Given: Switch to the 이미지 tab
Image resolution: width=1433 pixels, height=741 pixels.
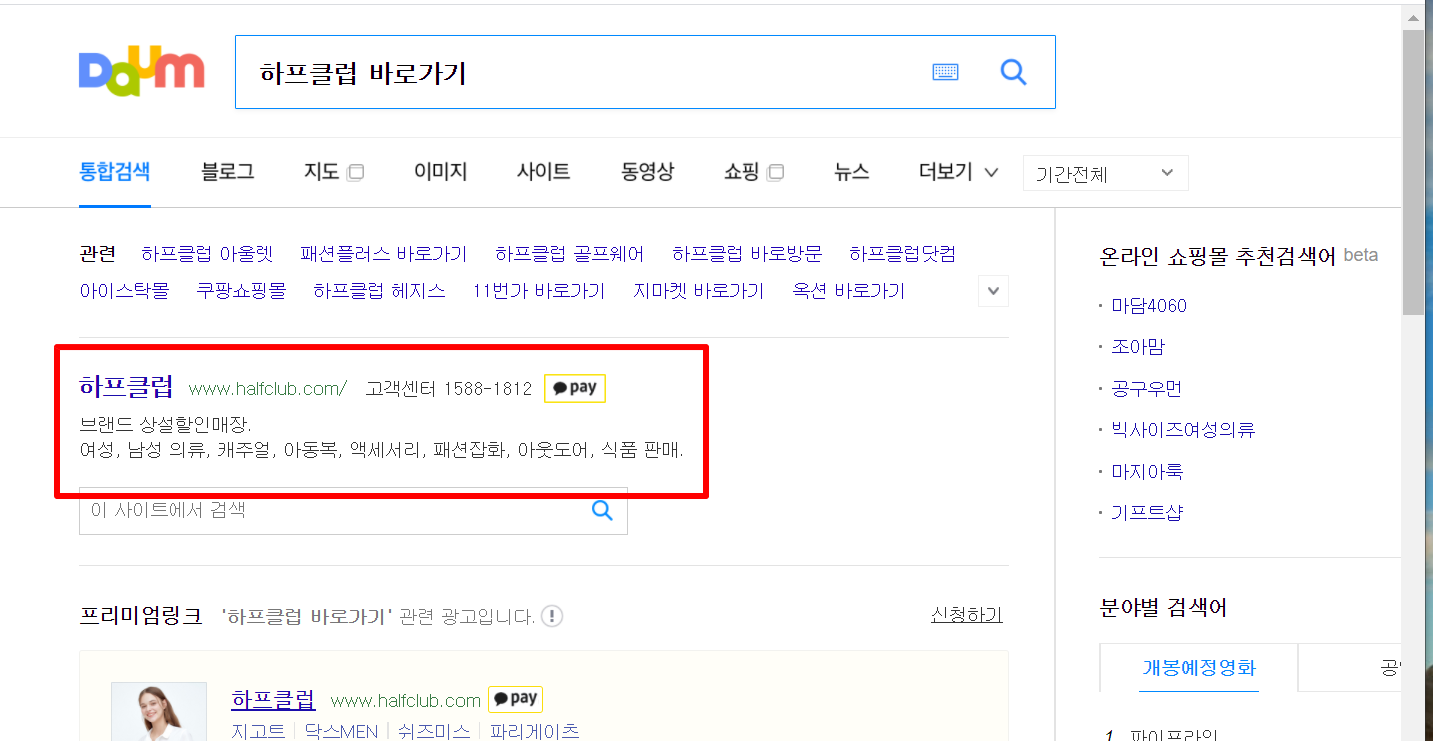Looking at the screenshot, I should [x=441, y=172].
